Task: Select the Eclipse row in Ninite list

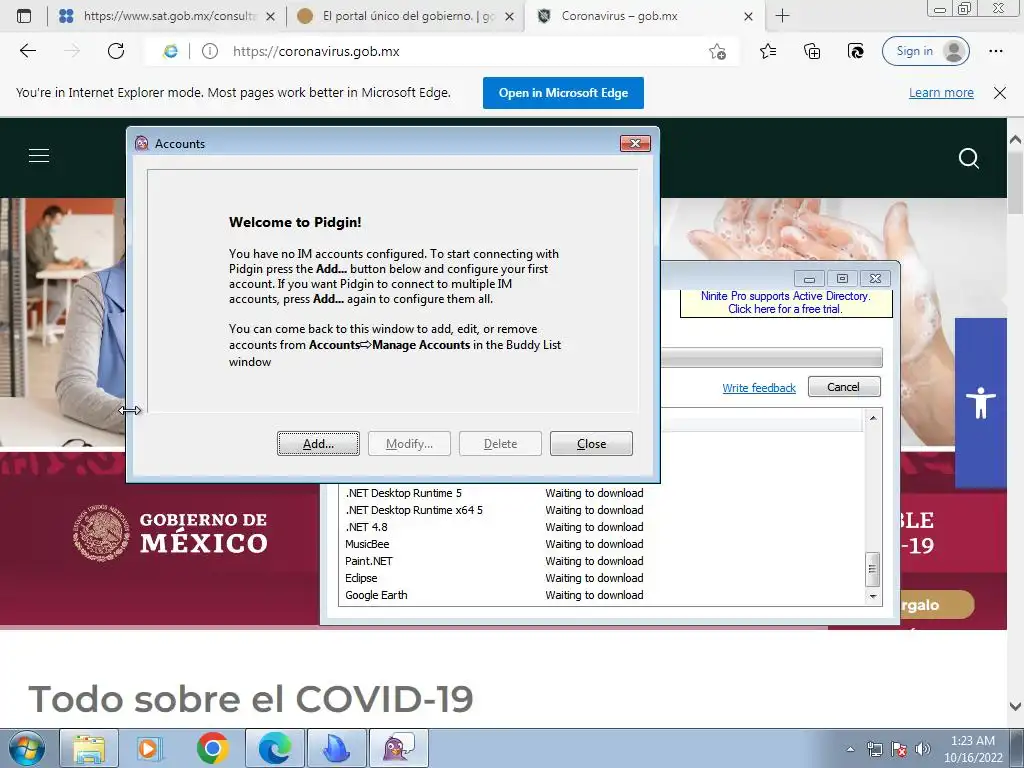Action: pyautogui.click(x=602, y=578)
